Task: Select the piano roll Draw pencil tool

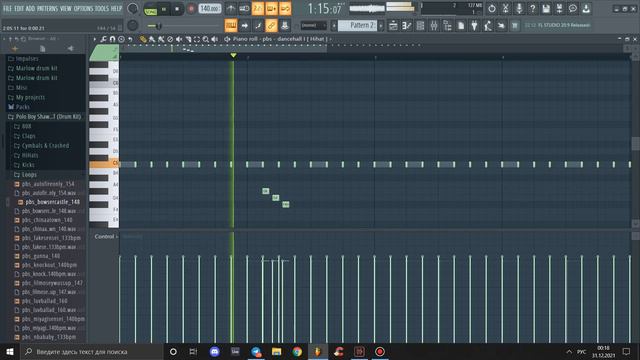Action: (143, 39)
